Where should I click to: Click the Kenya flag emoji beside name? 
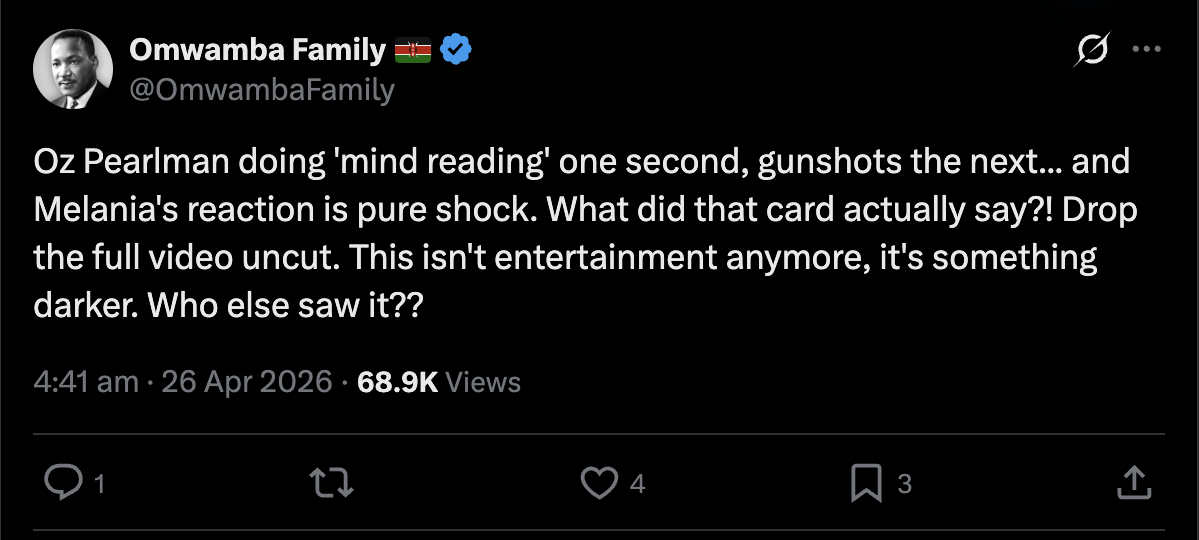[413, 50]
